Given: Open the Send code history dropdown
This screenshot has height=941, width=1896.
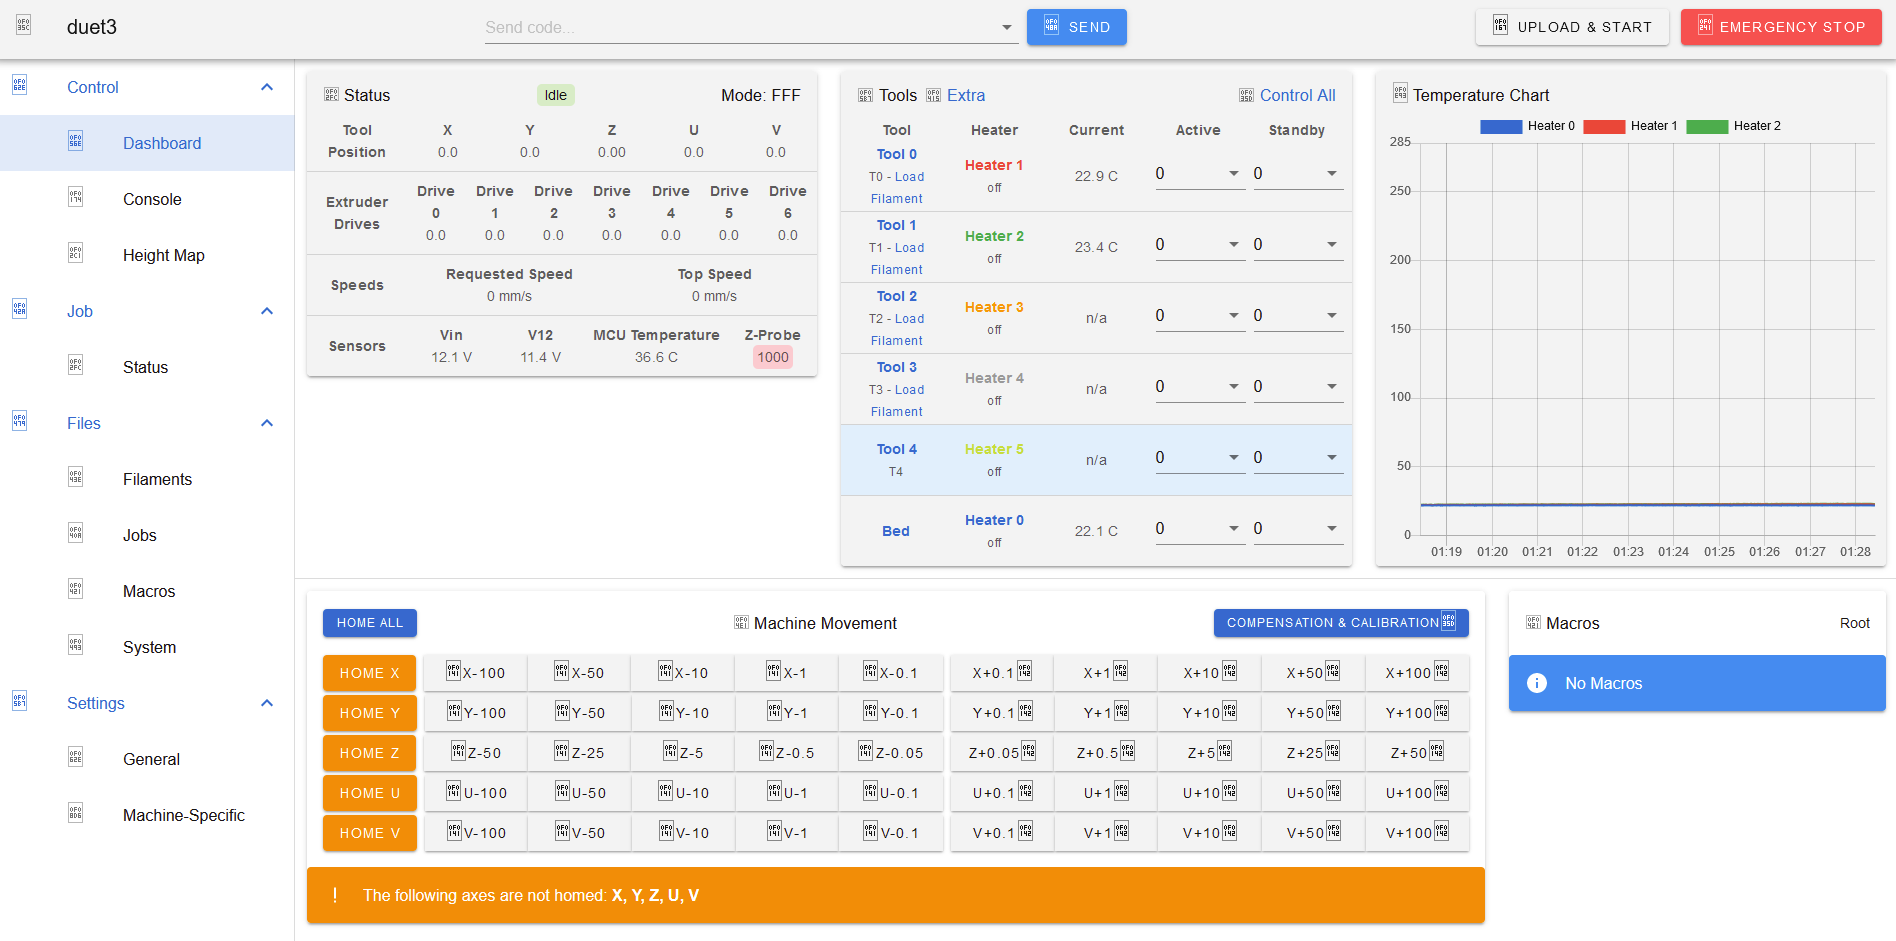Looking at the screenshot, I should tap(1007, 28).
